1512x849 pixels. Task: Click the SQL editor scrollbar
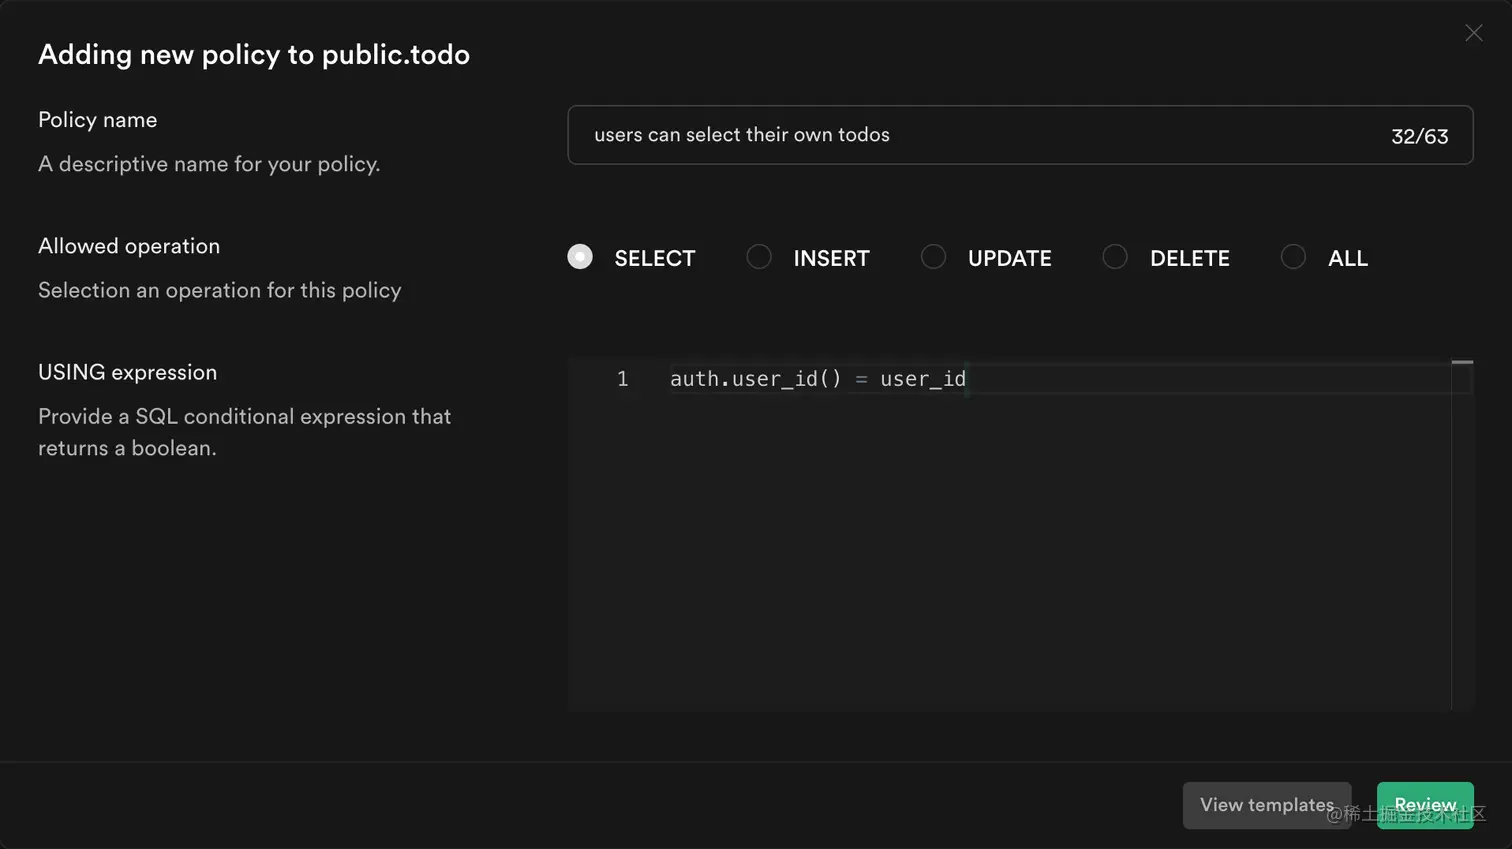tap(1463, 362)
